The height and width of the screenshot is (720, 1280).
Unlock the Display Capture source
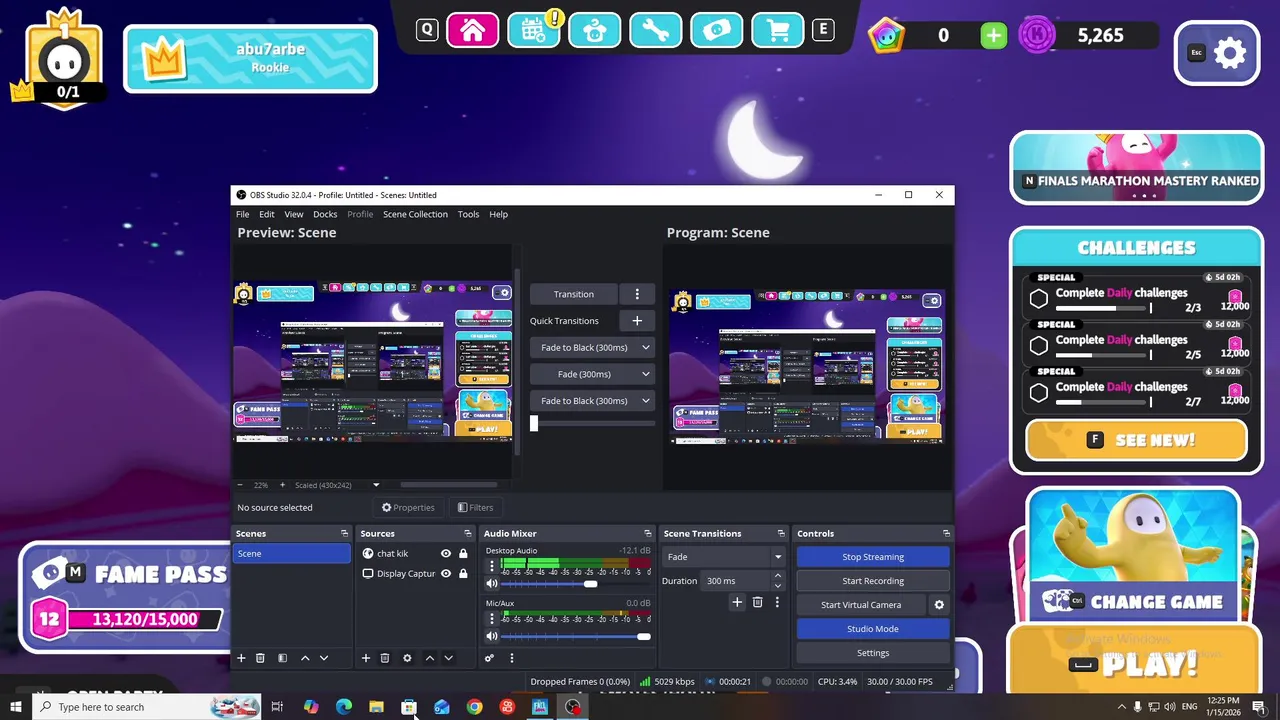tap(463, 574)
